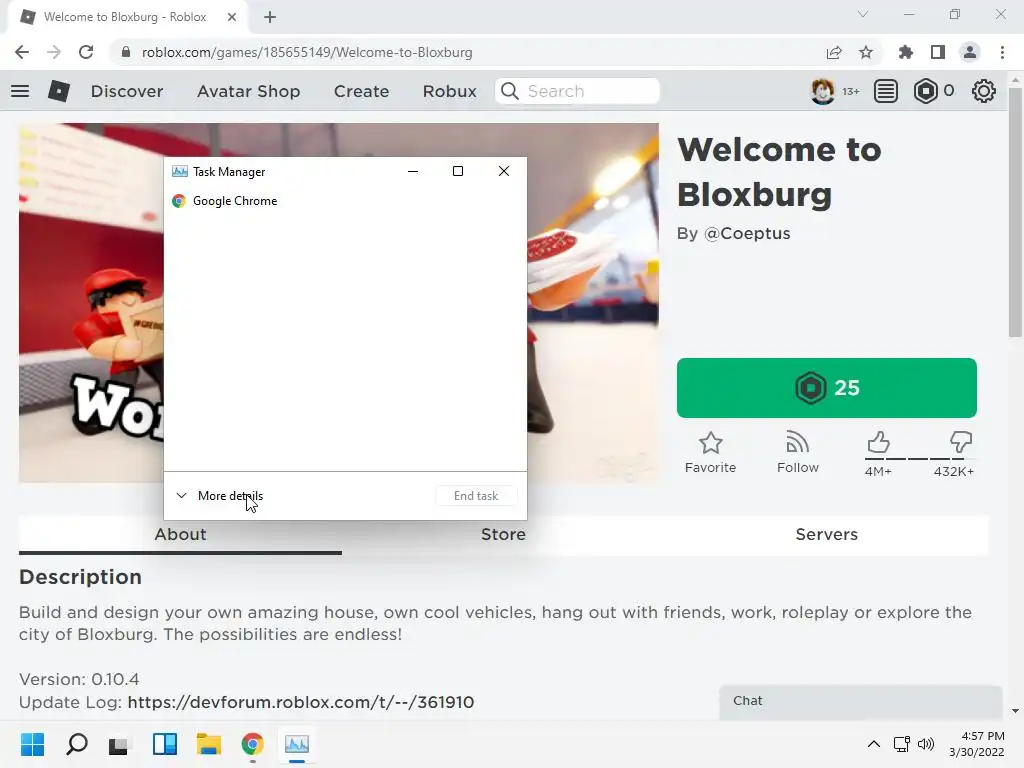The width and height of the screenshot is (1024, 768).
Task: Open the Robux balance icon in header
Action: (x=926, y=91)
